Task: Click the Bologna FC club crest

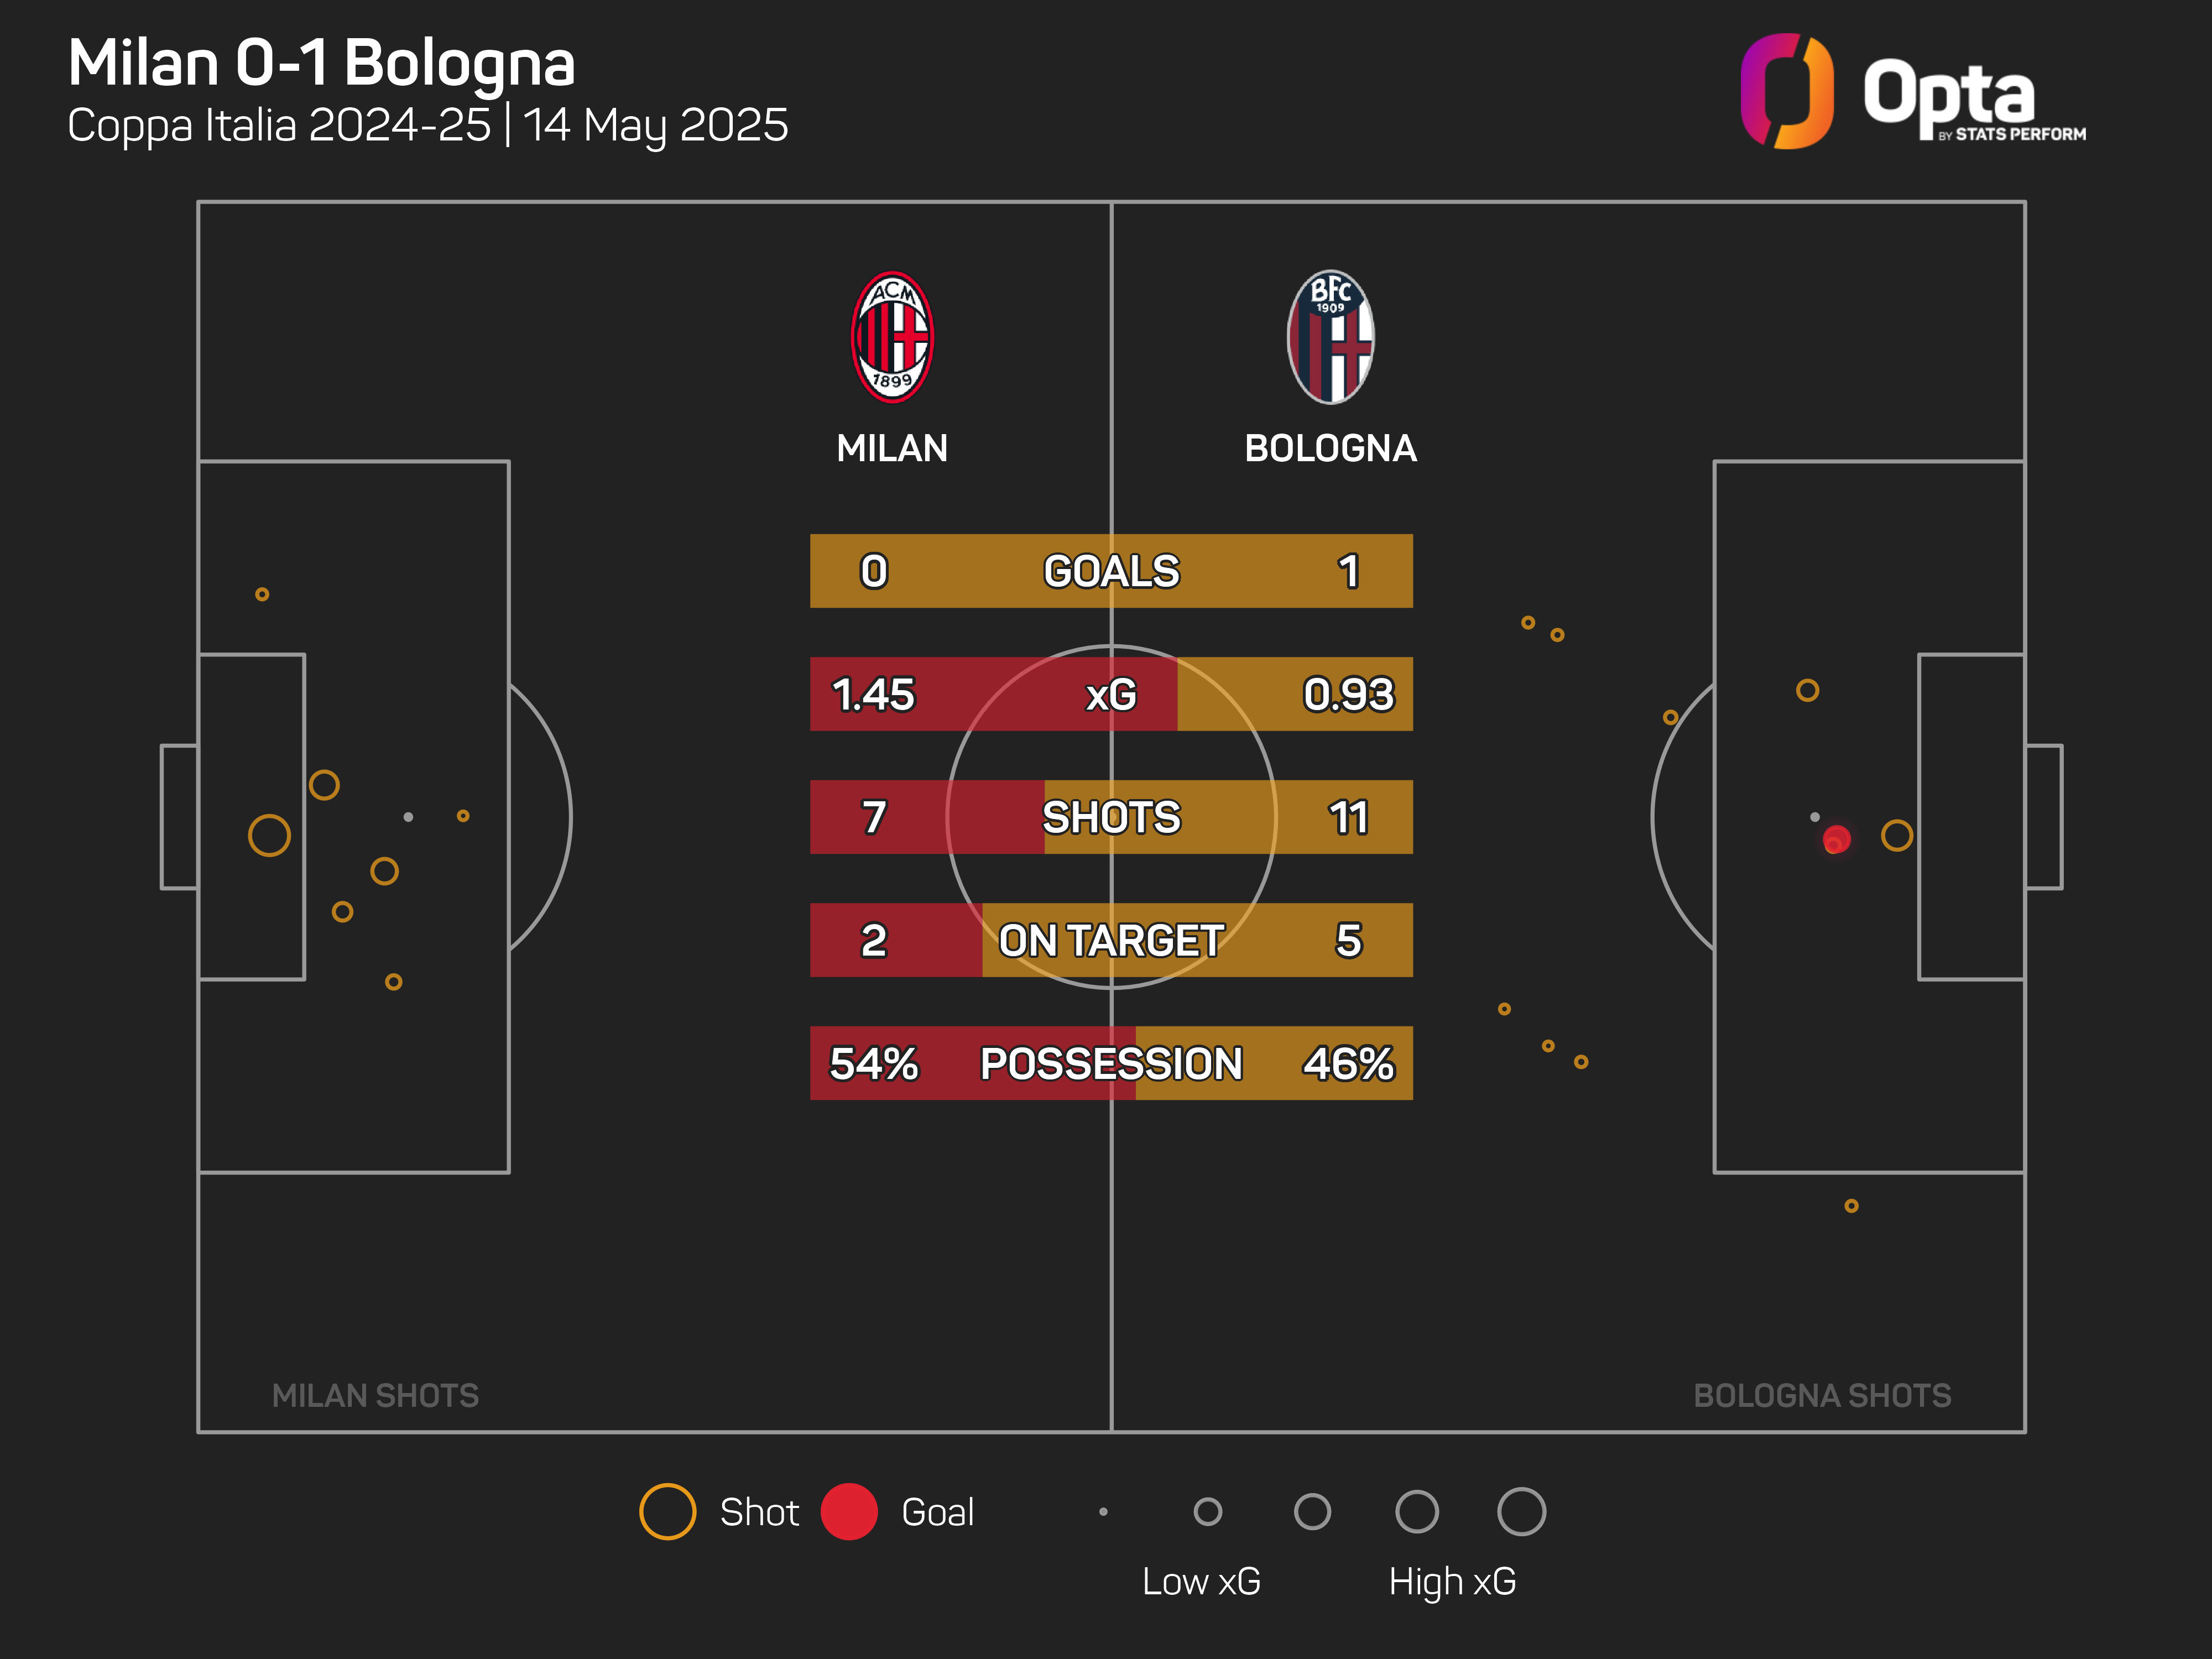Action: click(1330, 337)
